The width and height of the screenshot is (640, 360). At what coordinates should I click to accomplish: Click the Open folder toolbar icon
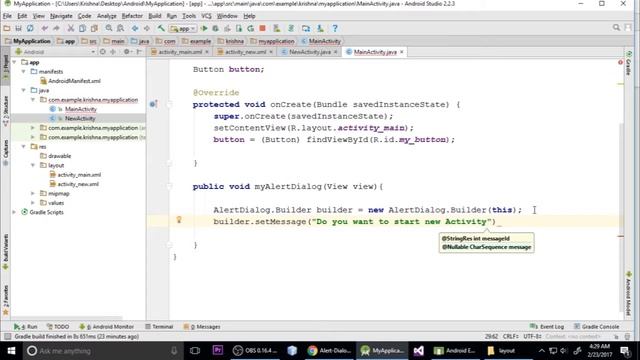pos(7,28)
